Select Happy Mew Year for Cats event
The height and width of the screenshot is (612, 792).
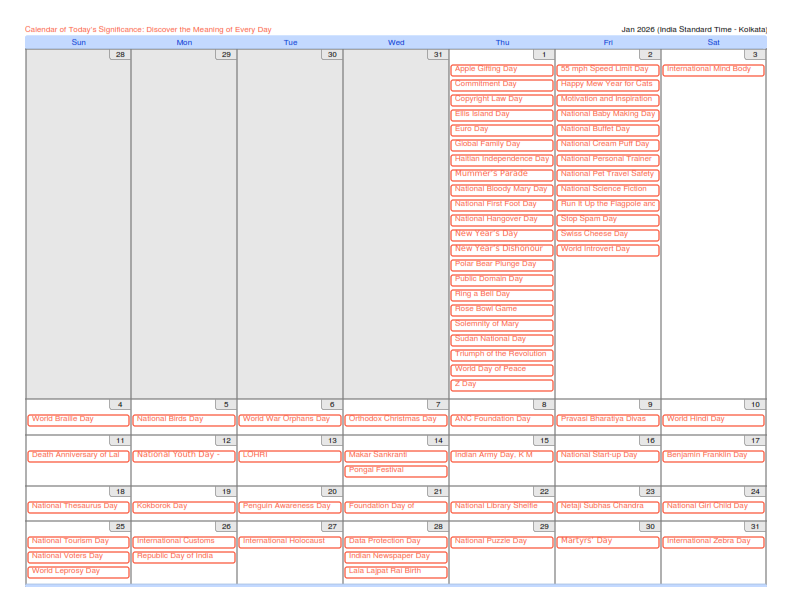(608, 85)
